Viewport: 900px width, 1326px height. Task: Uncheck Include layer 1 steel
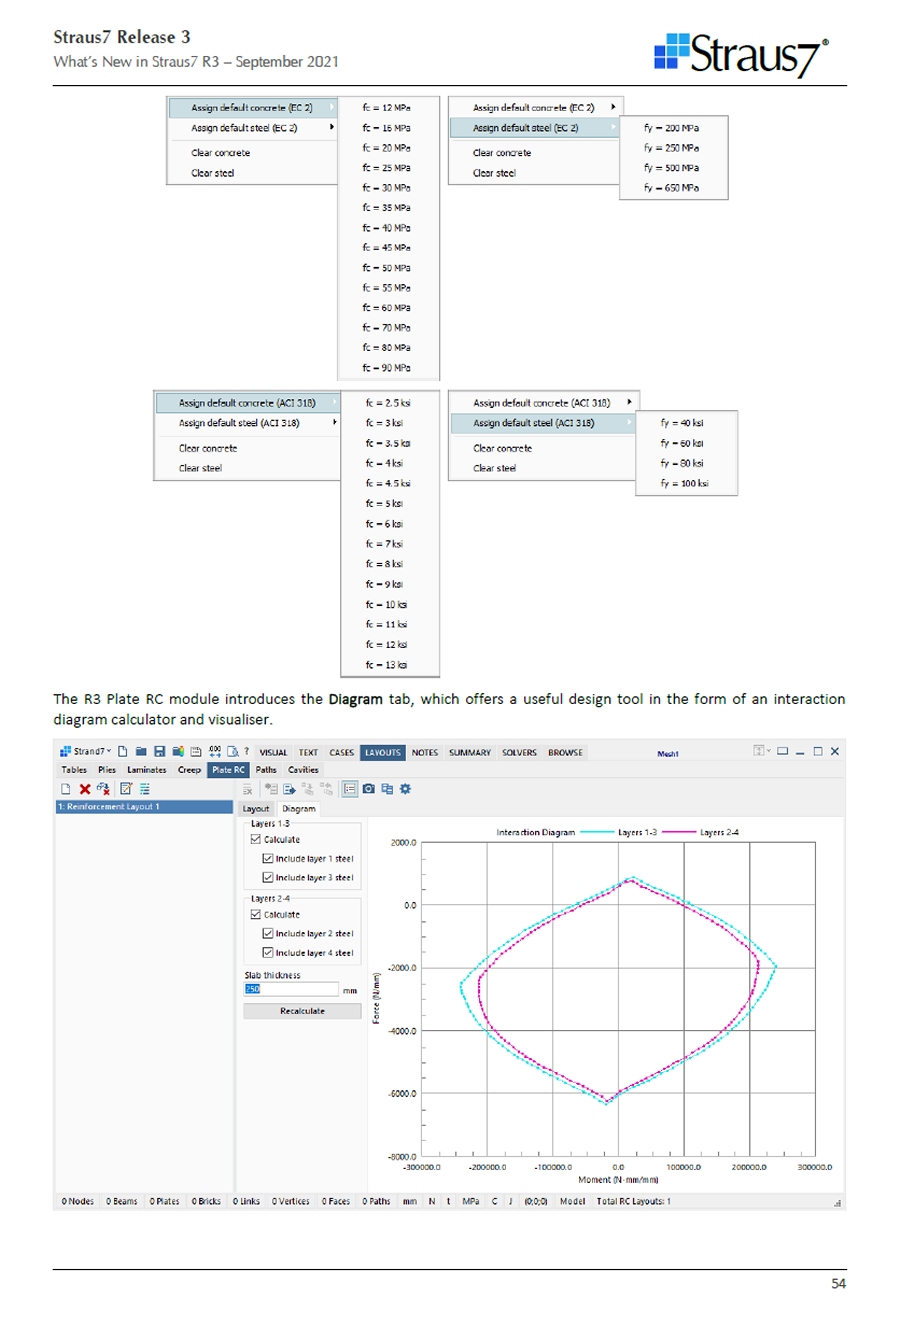(x=268, y=859)
